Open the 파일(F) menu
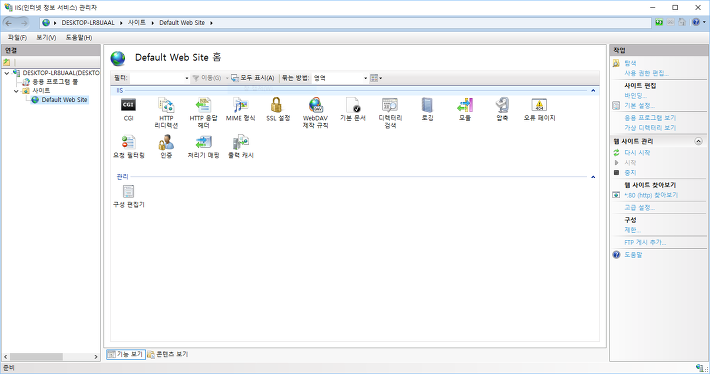Image resolution: width=710 pixels, height=374 pixels. pyautogui.click(x=17, y=38)
